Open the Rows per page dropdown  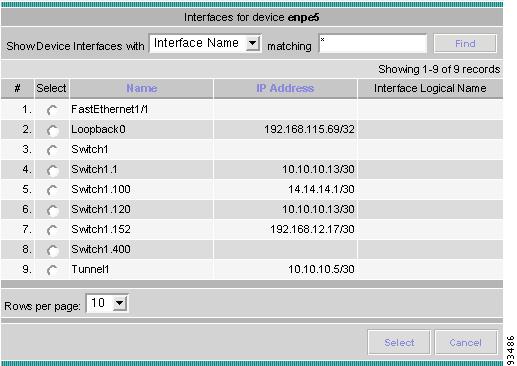tap(107, 303)
